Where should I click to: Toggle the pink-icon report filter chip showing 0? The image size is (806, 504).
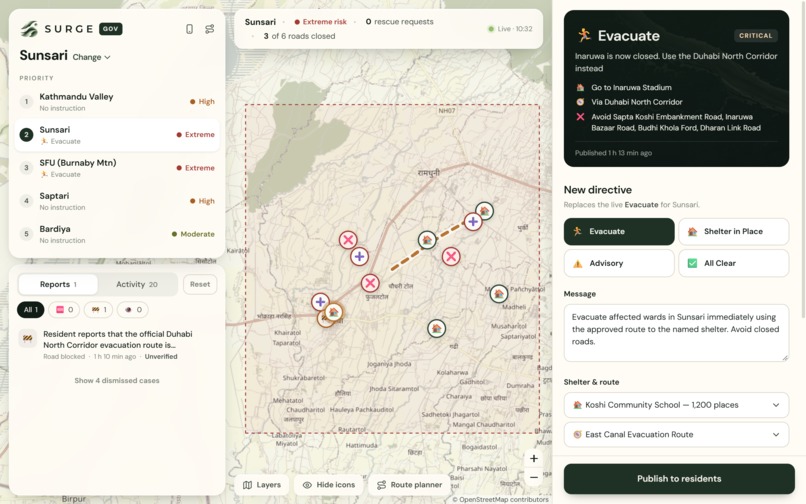point(64,310)
